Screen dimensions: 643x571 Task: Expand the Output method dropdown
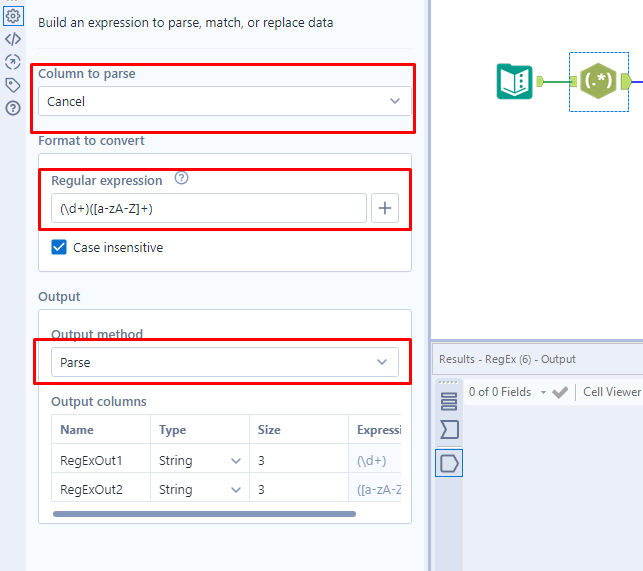225,362
